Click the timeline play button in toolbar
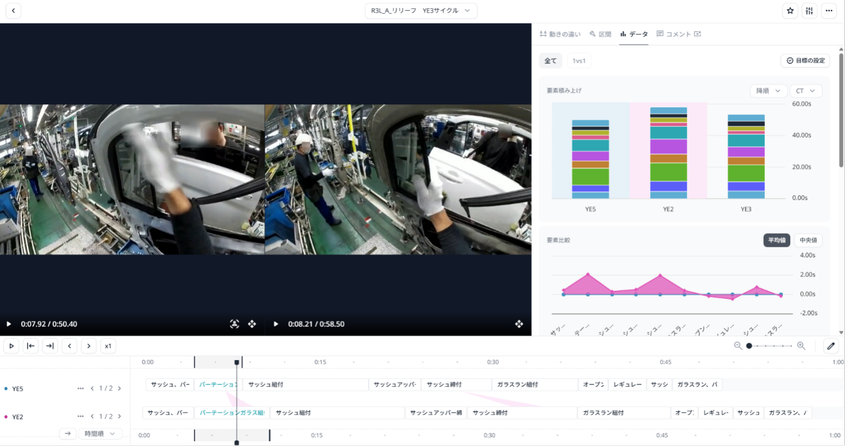Image resolution: width=847 pixels, height=447 pixels. coord(11,346)
